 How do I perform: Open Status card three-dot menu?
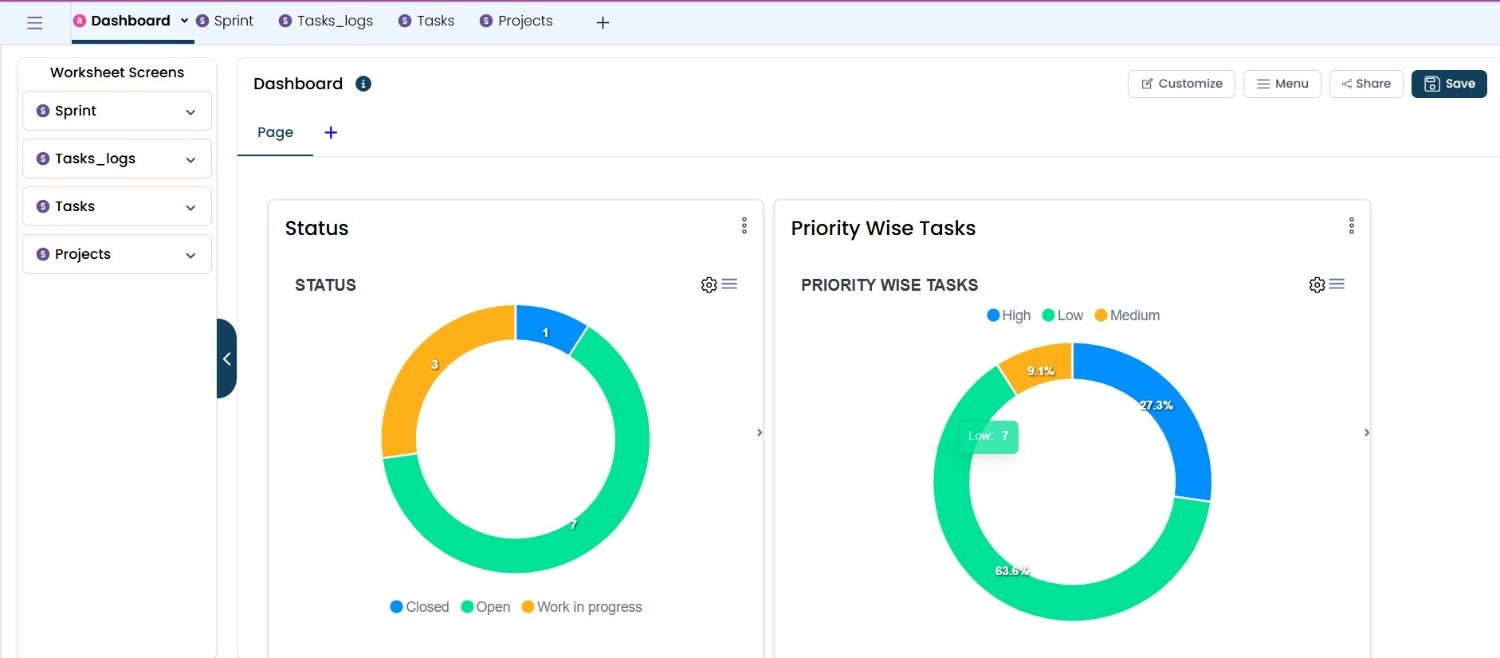744,226
